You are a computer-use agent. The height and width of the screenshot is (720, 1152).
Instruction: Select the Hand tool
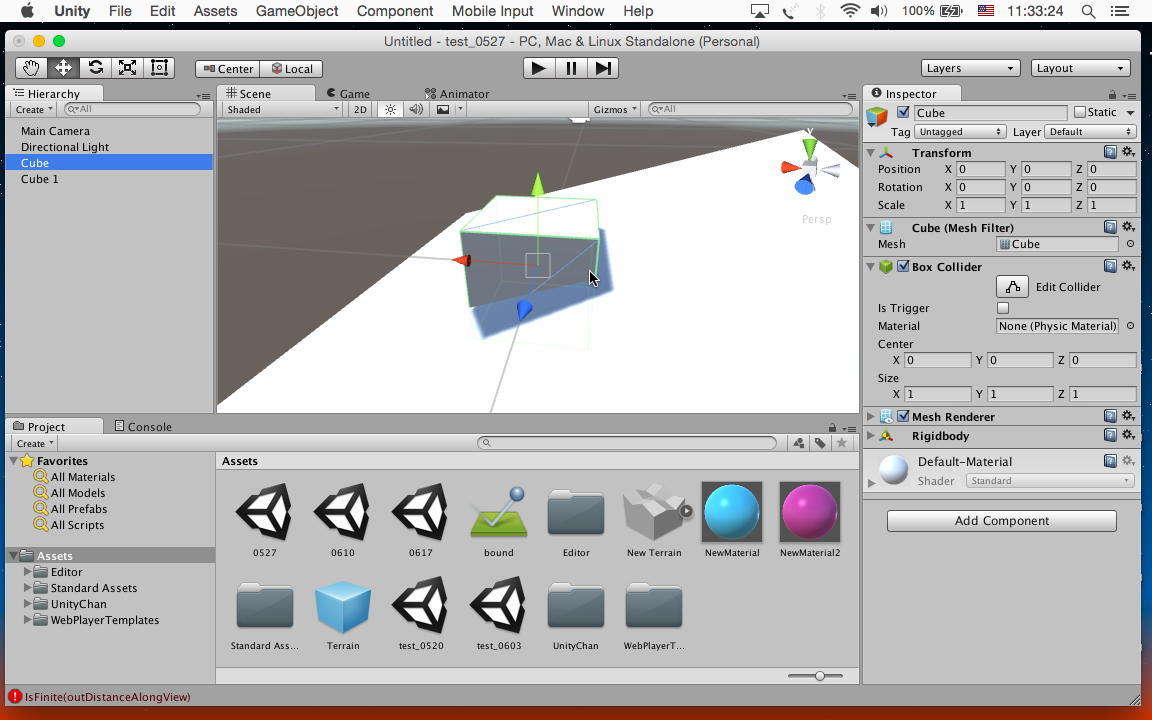[31, 68]
